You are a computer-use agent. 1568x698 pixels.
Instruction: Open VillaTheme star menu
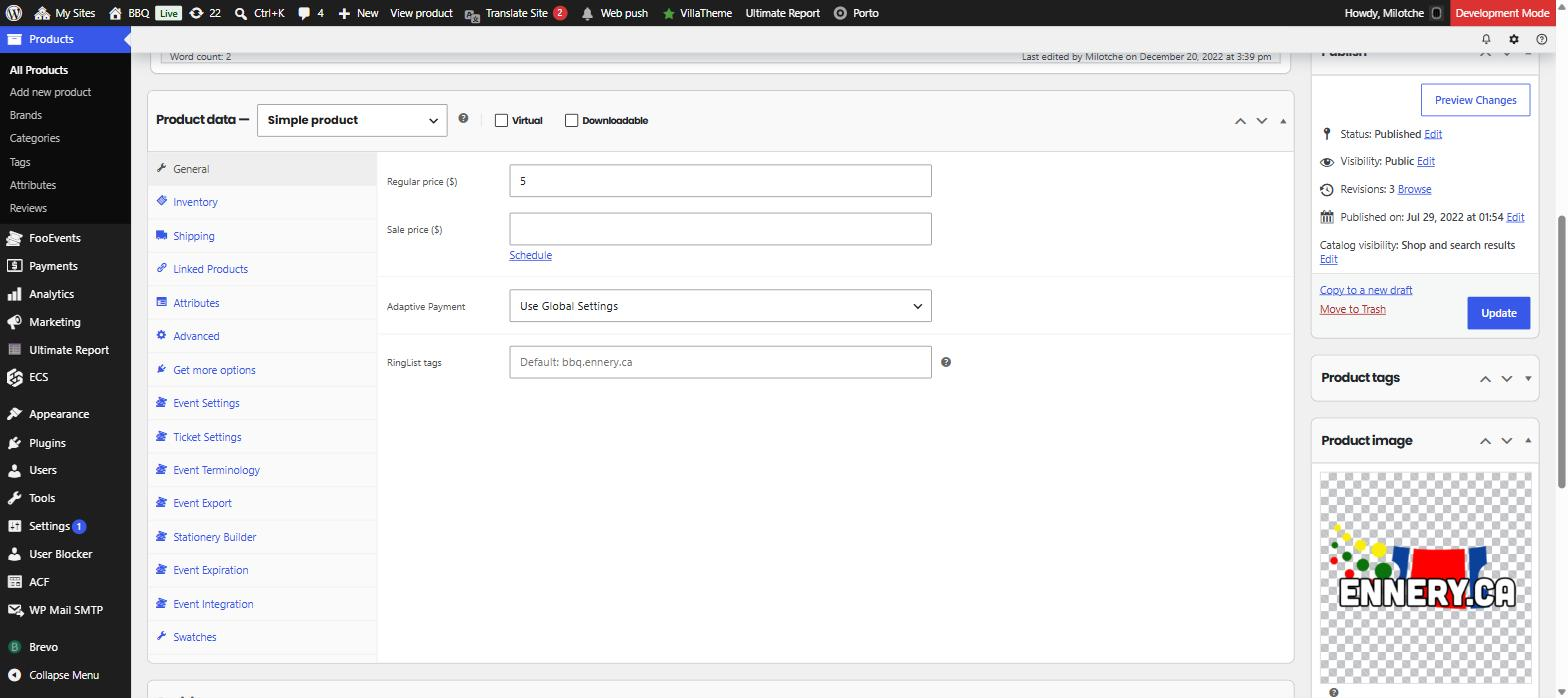coord(697,13)
